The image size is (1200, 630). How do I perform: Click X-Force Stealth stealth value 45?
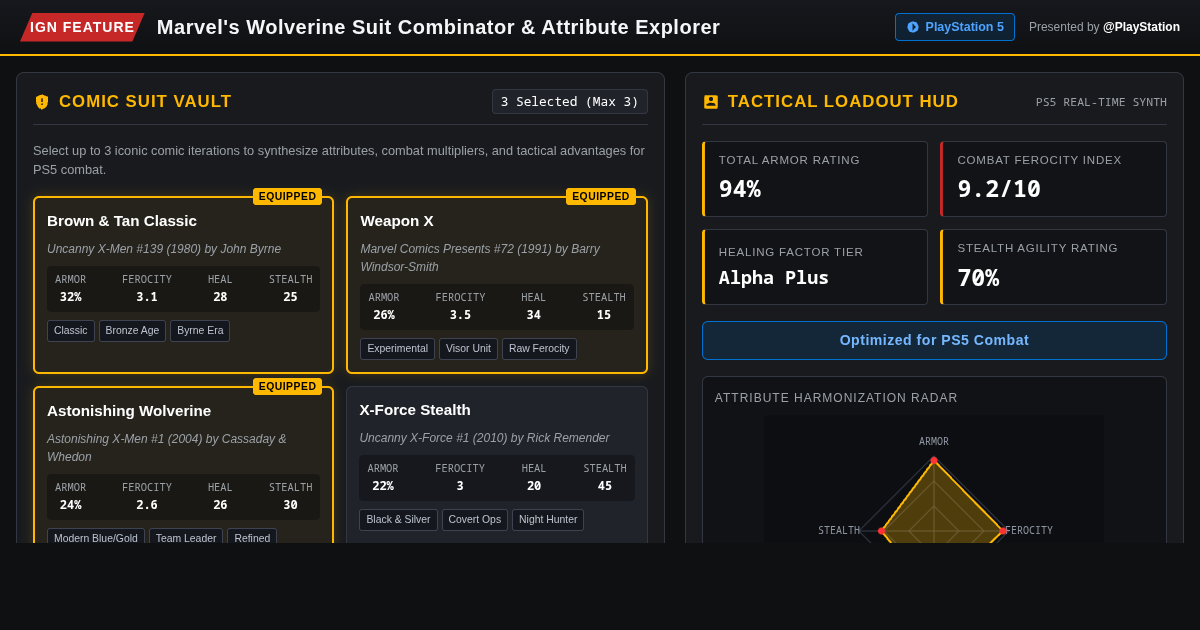click(x=605, y=486)
